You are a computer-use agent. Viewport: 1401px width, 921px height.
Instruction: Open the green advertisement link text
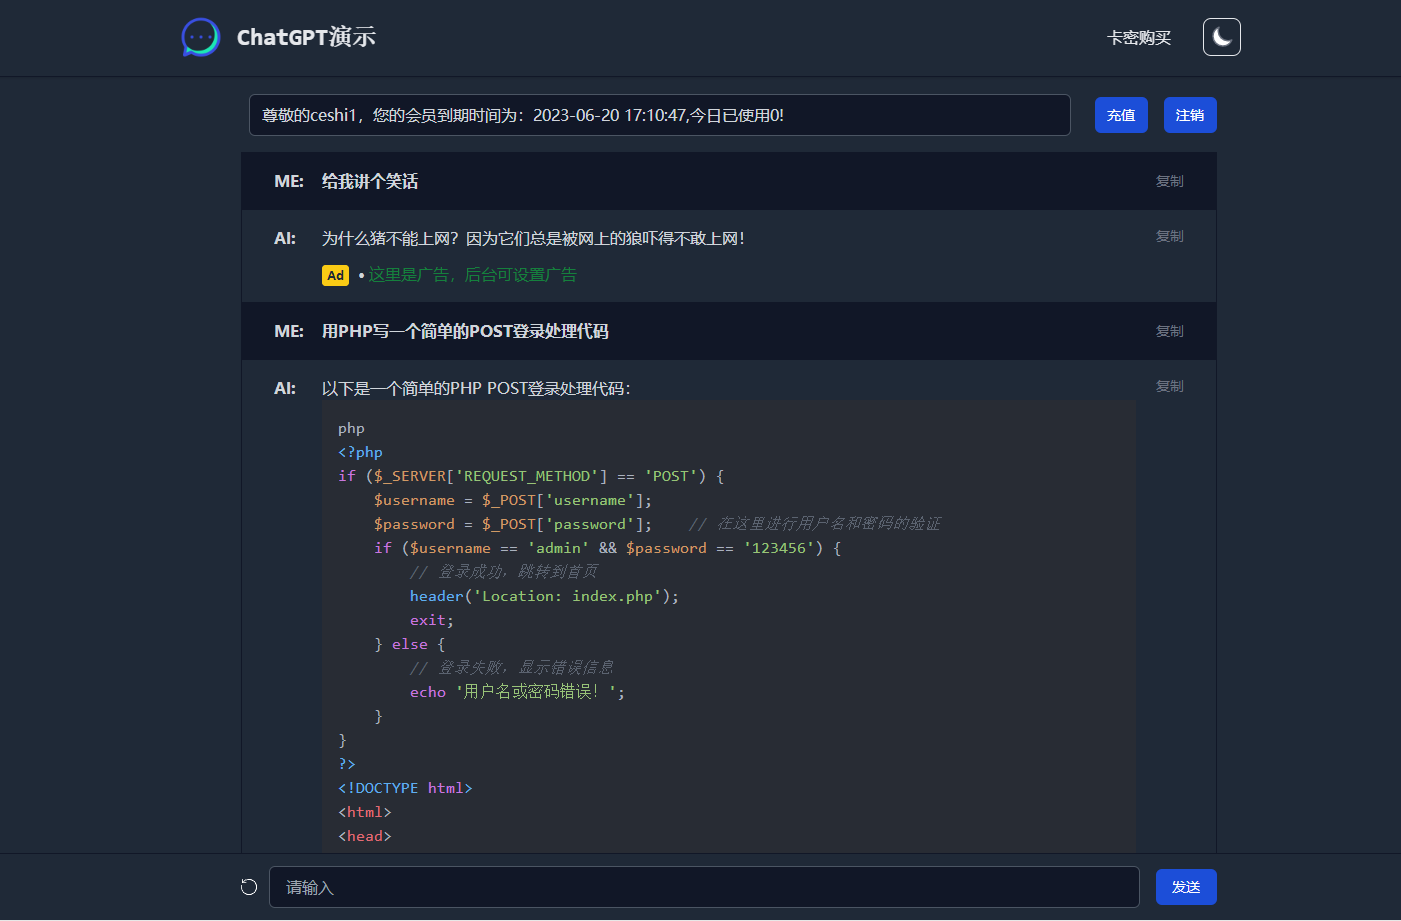point(472,275)
